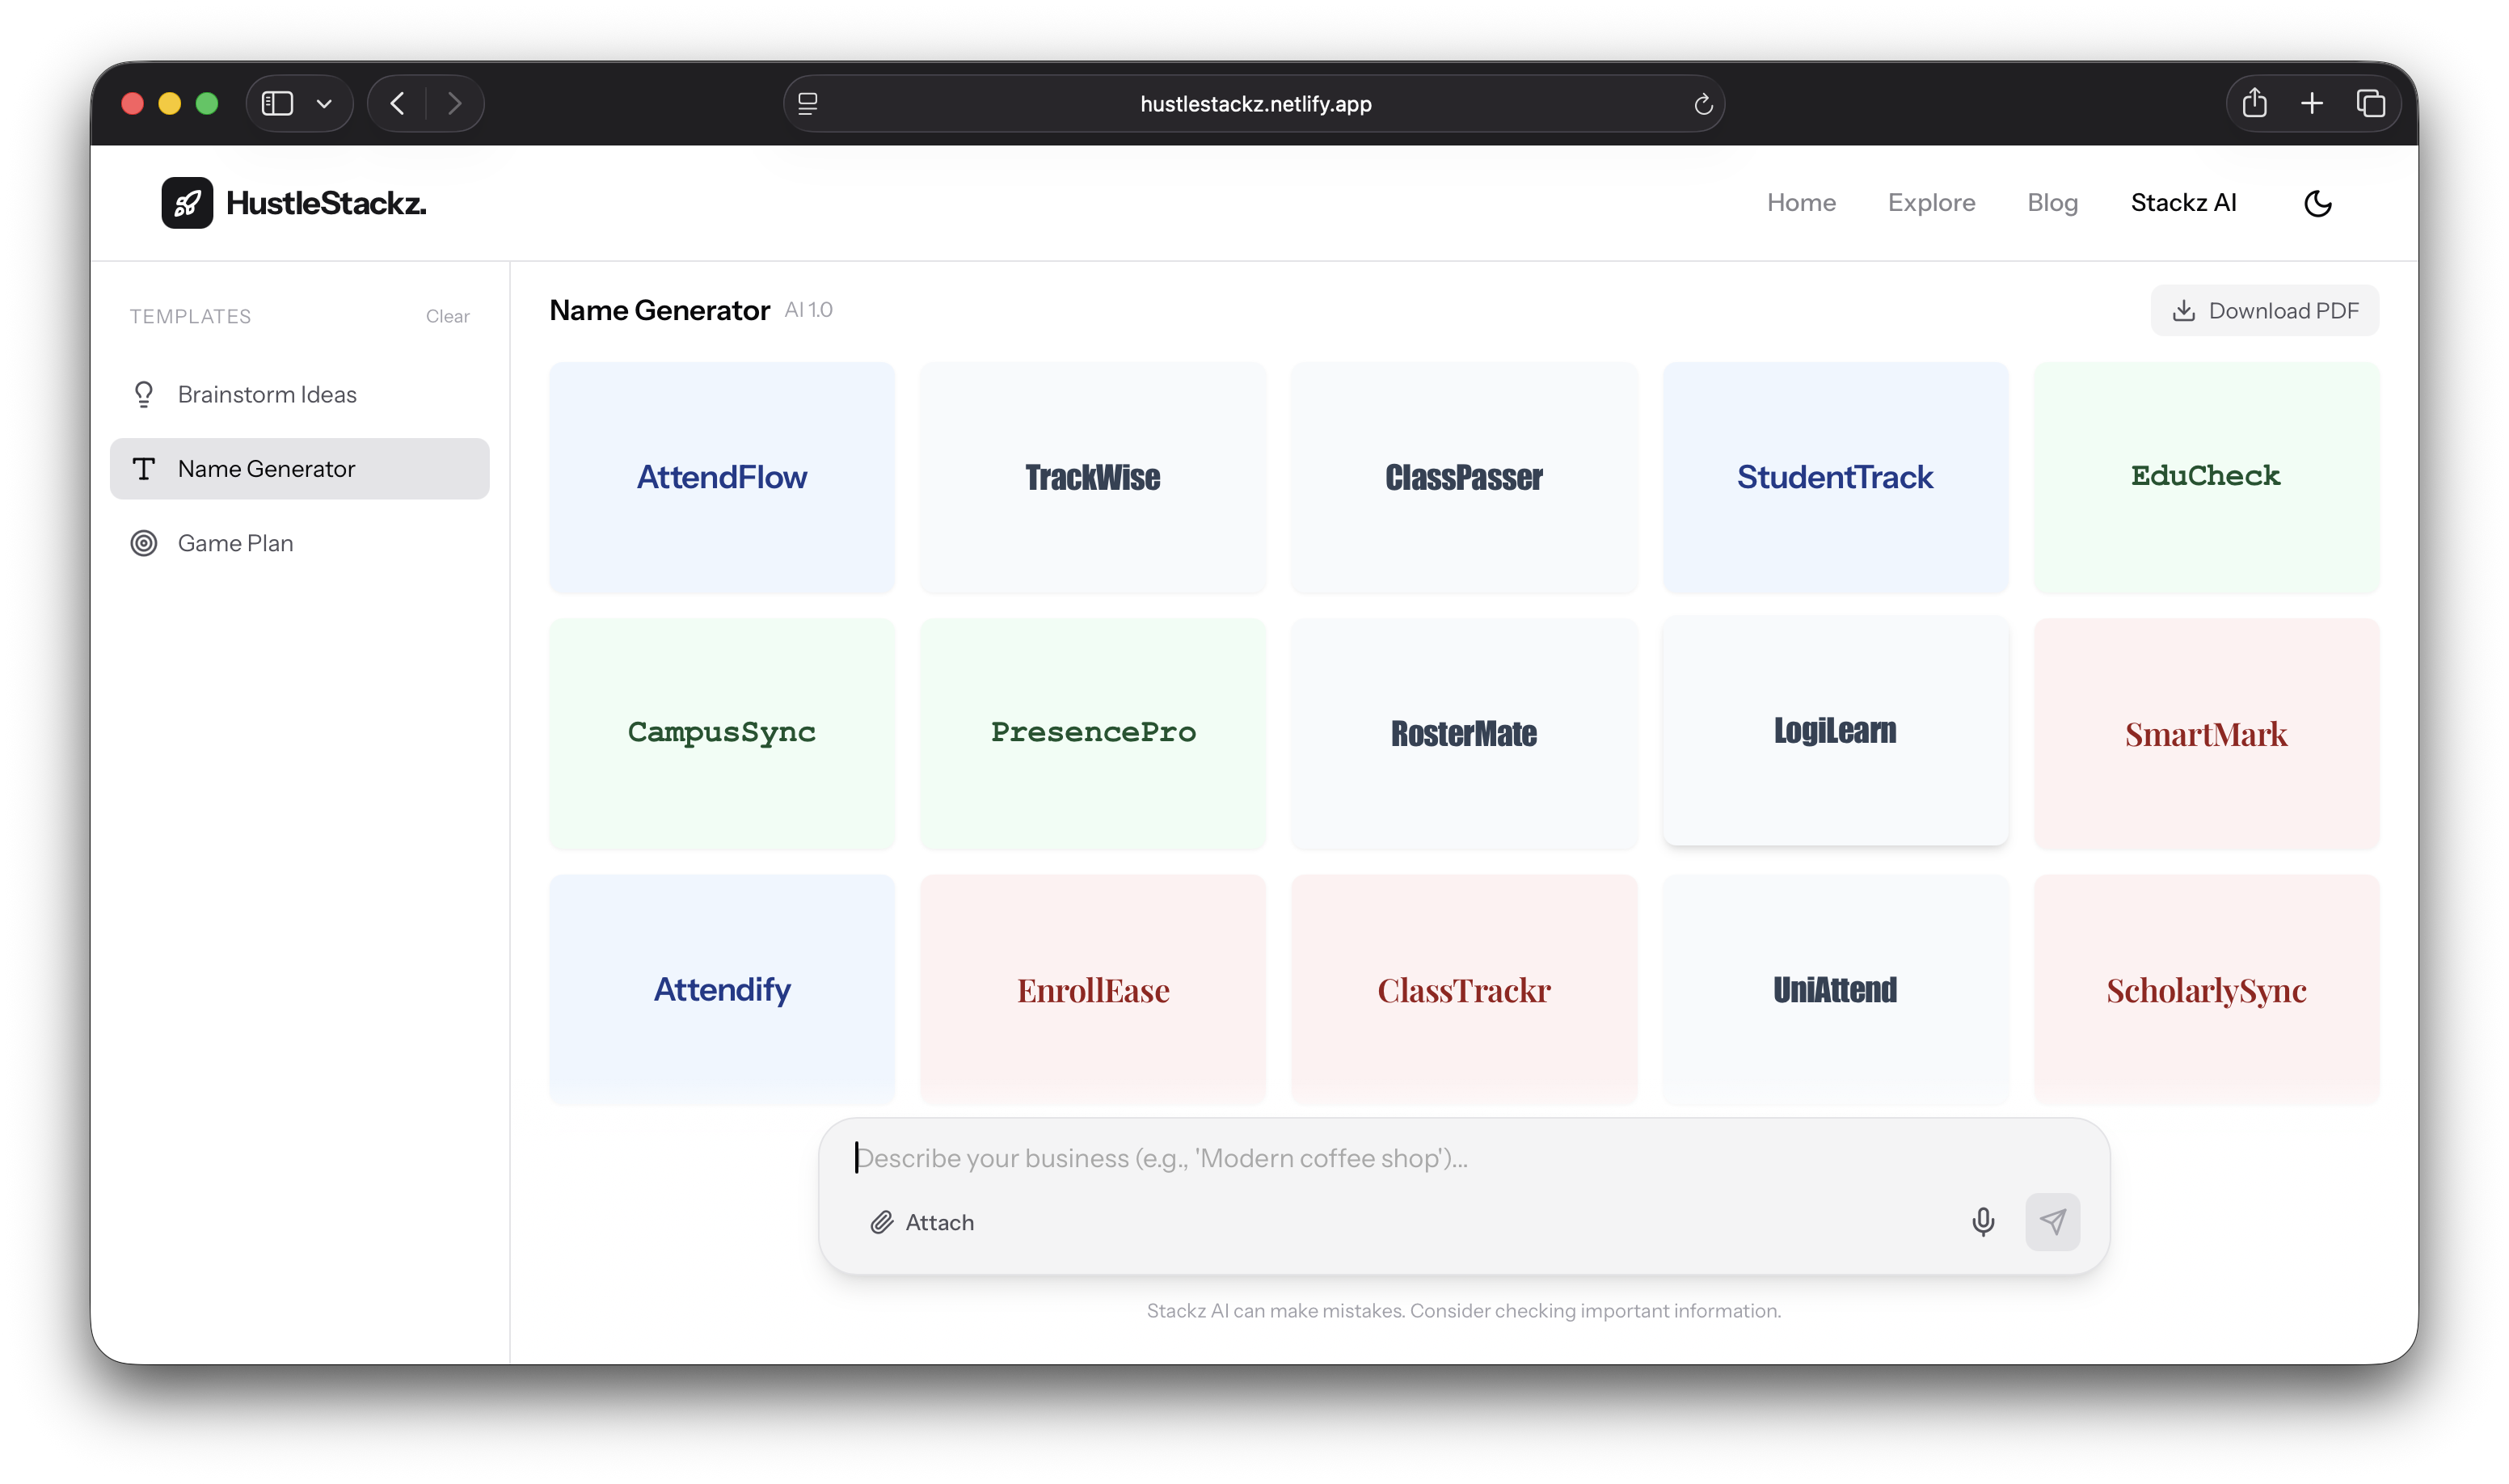Toggle the Safari sidebar panel
2509x1484 pixels.
(276, 103)
